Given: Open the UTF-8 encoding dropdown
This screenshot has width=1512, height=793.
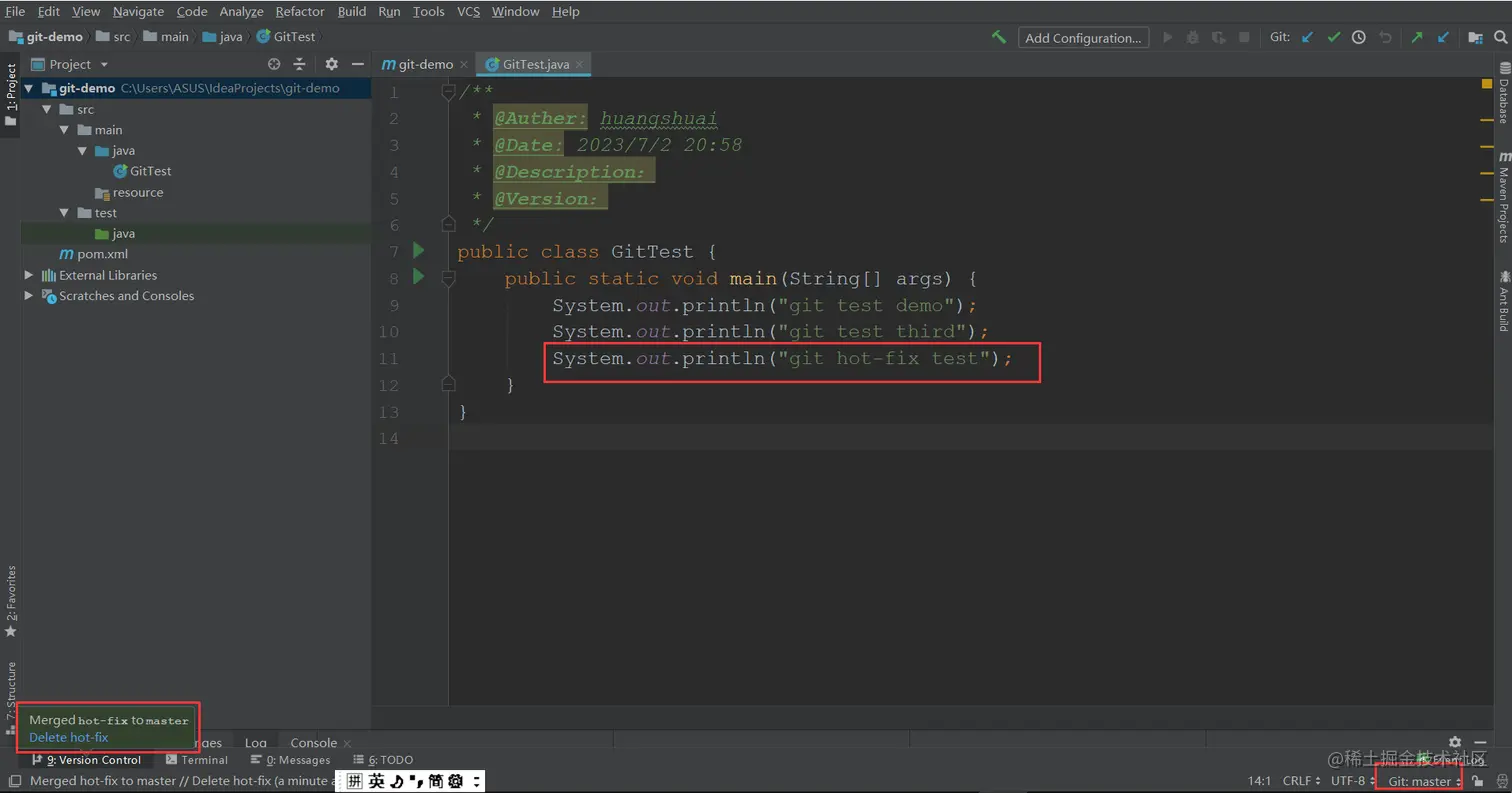Looking at the screenshot, I should (1352, 781).
